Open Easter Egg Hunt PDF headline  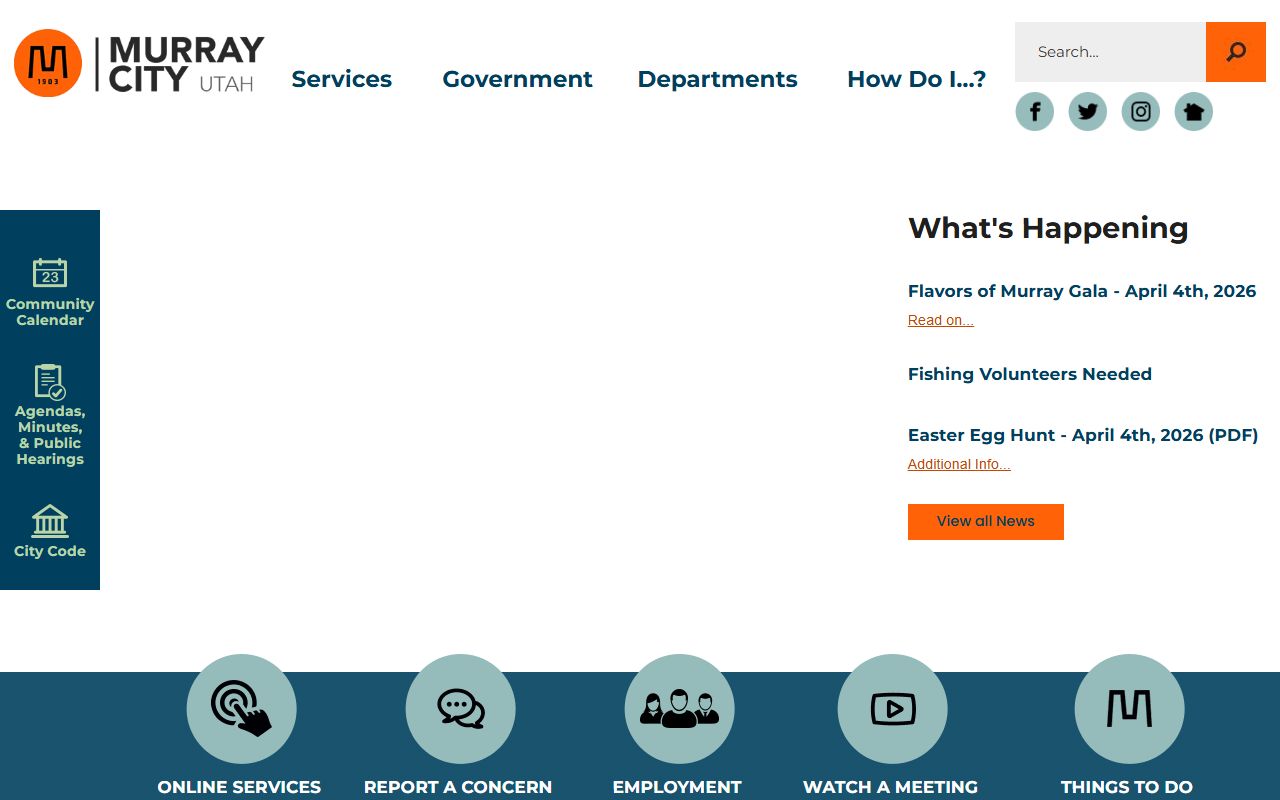(1083, 435)
